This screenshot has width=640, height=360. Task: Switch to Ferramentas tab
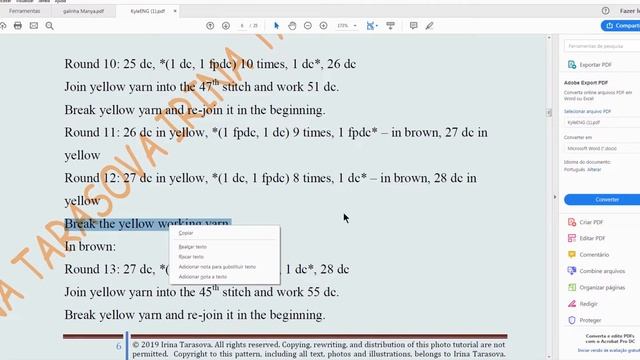point(24,11)
